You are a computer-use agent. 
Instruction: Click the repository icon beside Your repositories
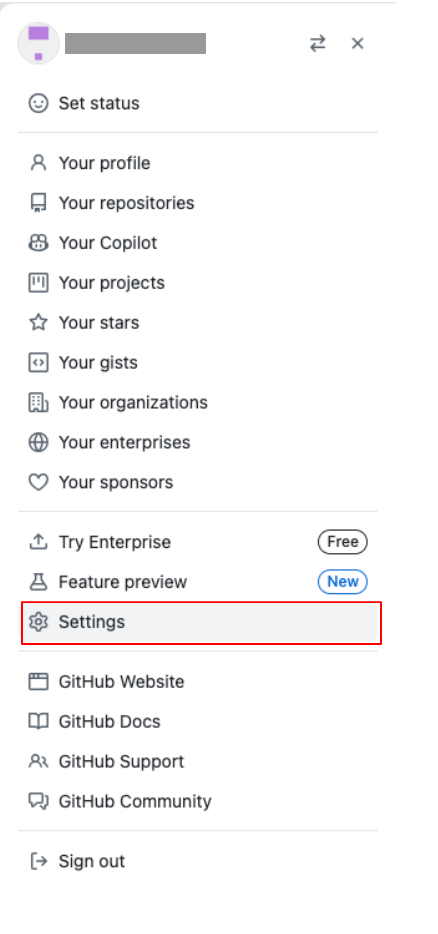tap(38, 203)
